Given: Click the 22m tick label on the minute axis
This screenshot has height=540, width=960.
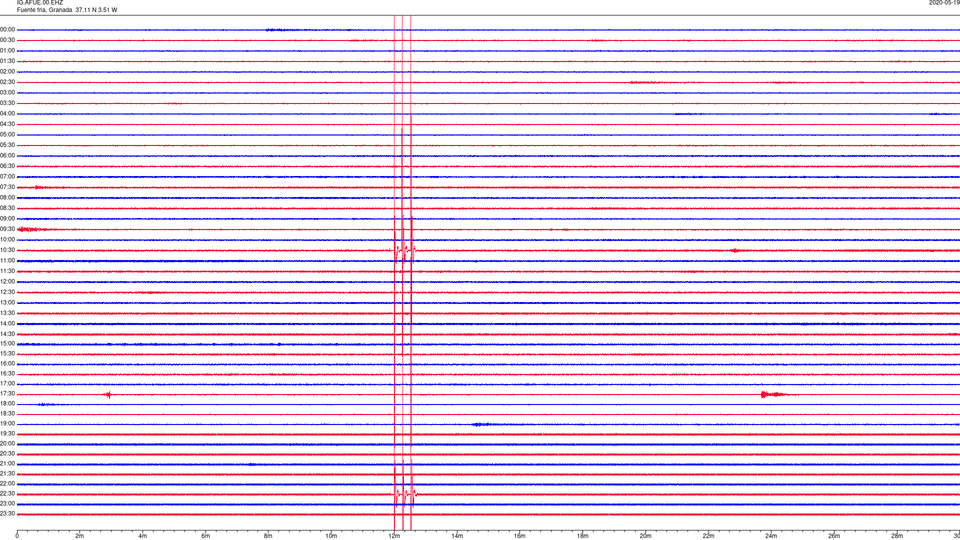Looking at the screenshot, I should click(x=708, y=536).
